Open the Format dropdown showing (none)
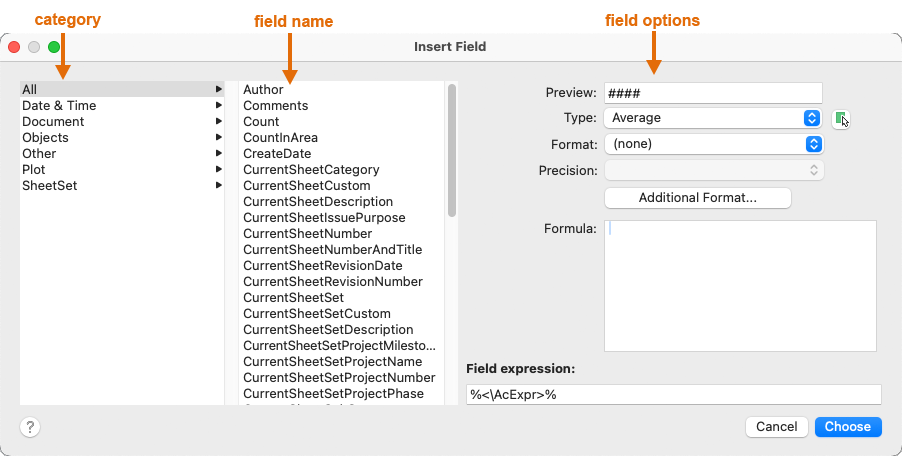 (x=714, y=144)
